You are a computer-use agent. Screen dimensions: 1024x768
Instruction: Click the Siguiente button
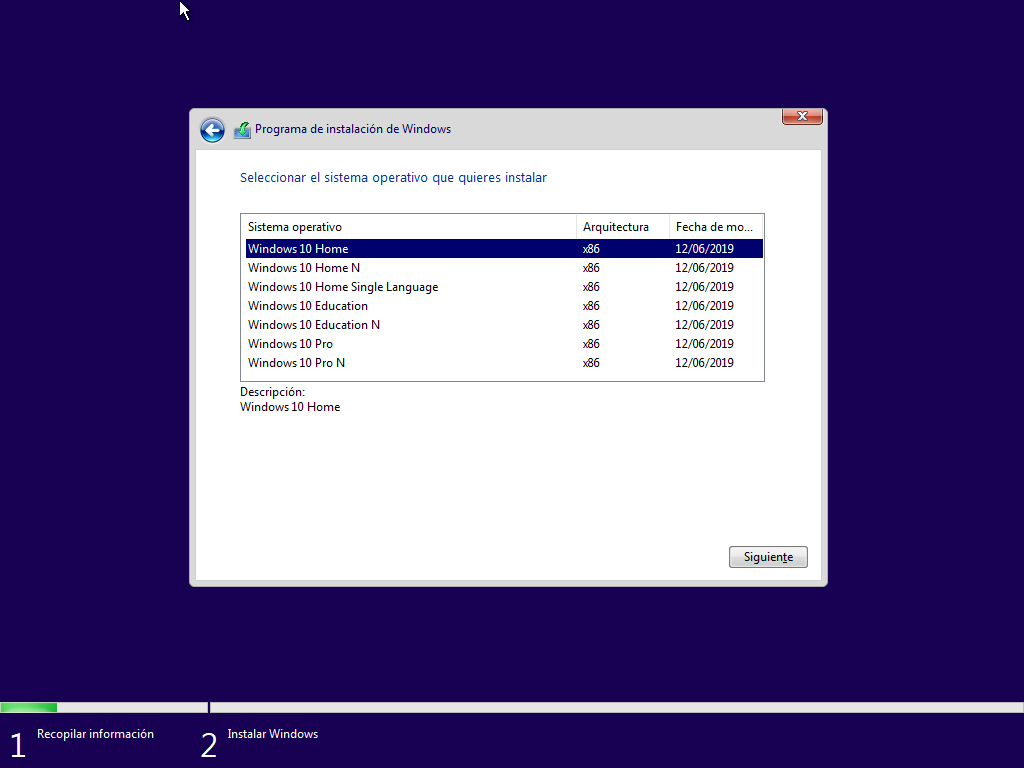(768, 557)
